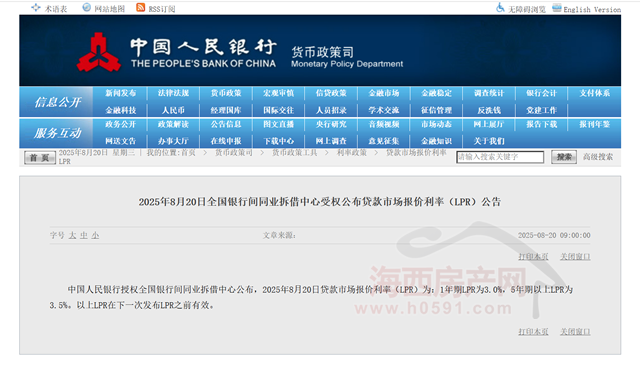Open the 高级搜索 advanced search link
The height and width of the screenshot is (365, 640).
[x=598, y=157]
